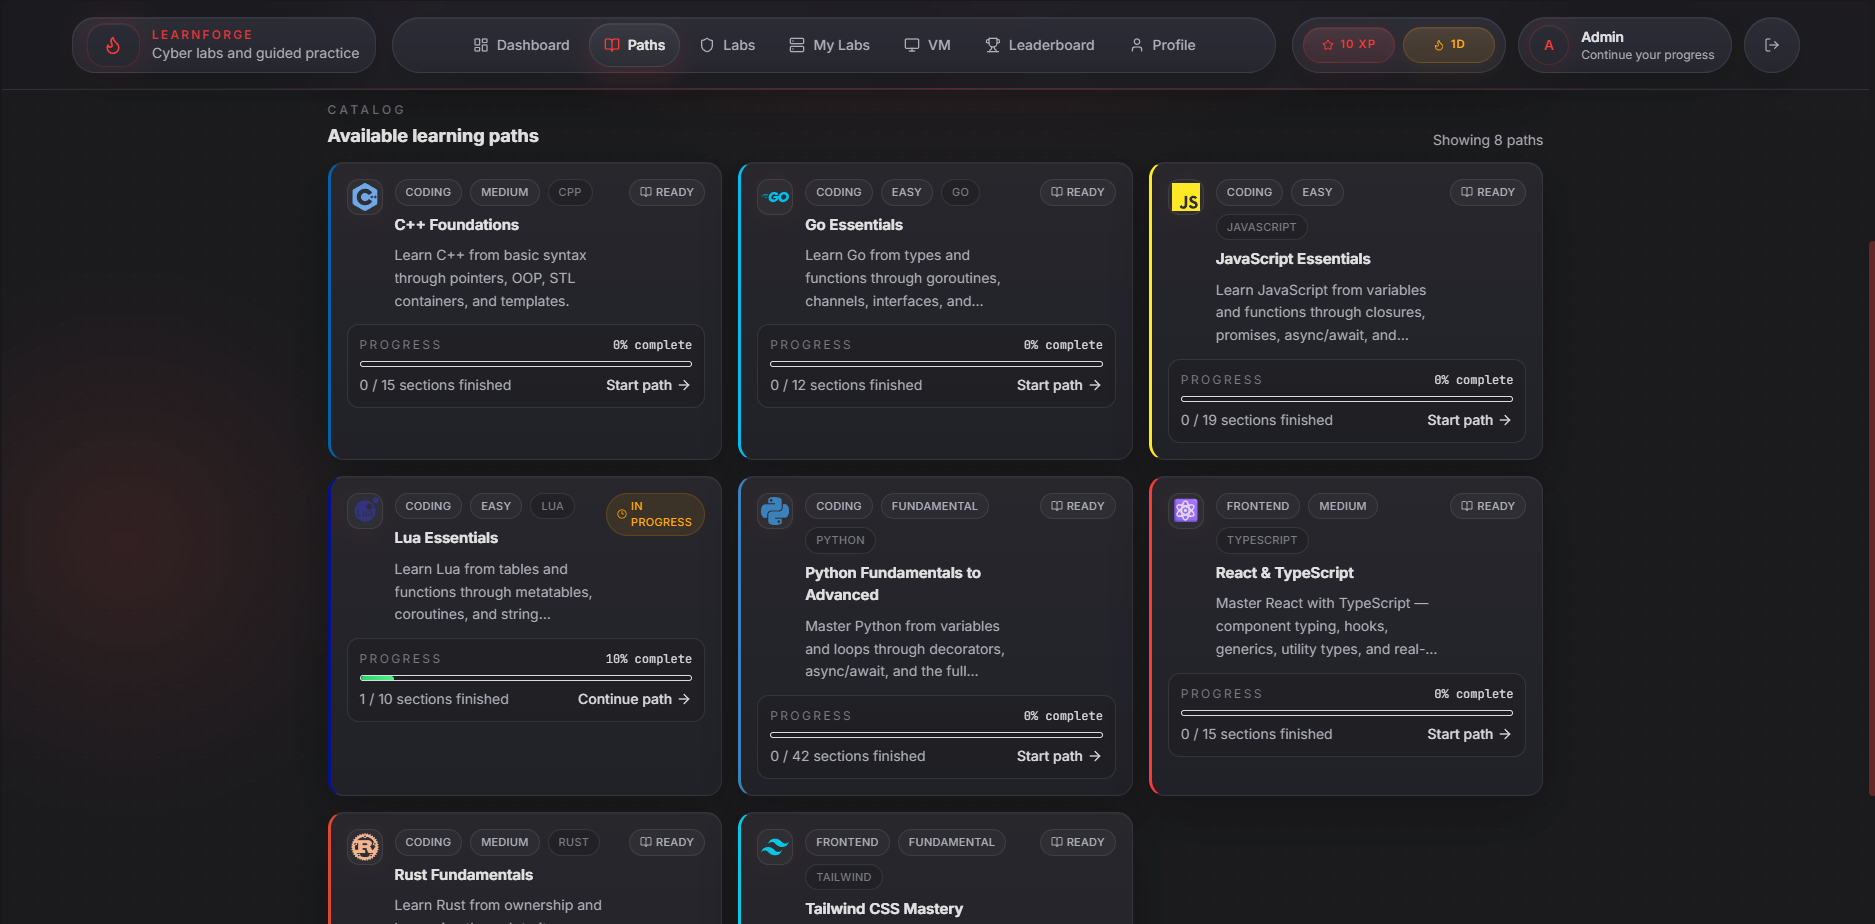This screenshot has height=924, width=1875.
Task: Click the GO tag on Go Essentials
Action: 960,192
